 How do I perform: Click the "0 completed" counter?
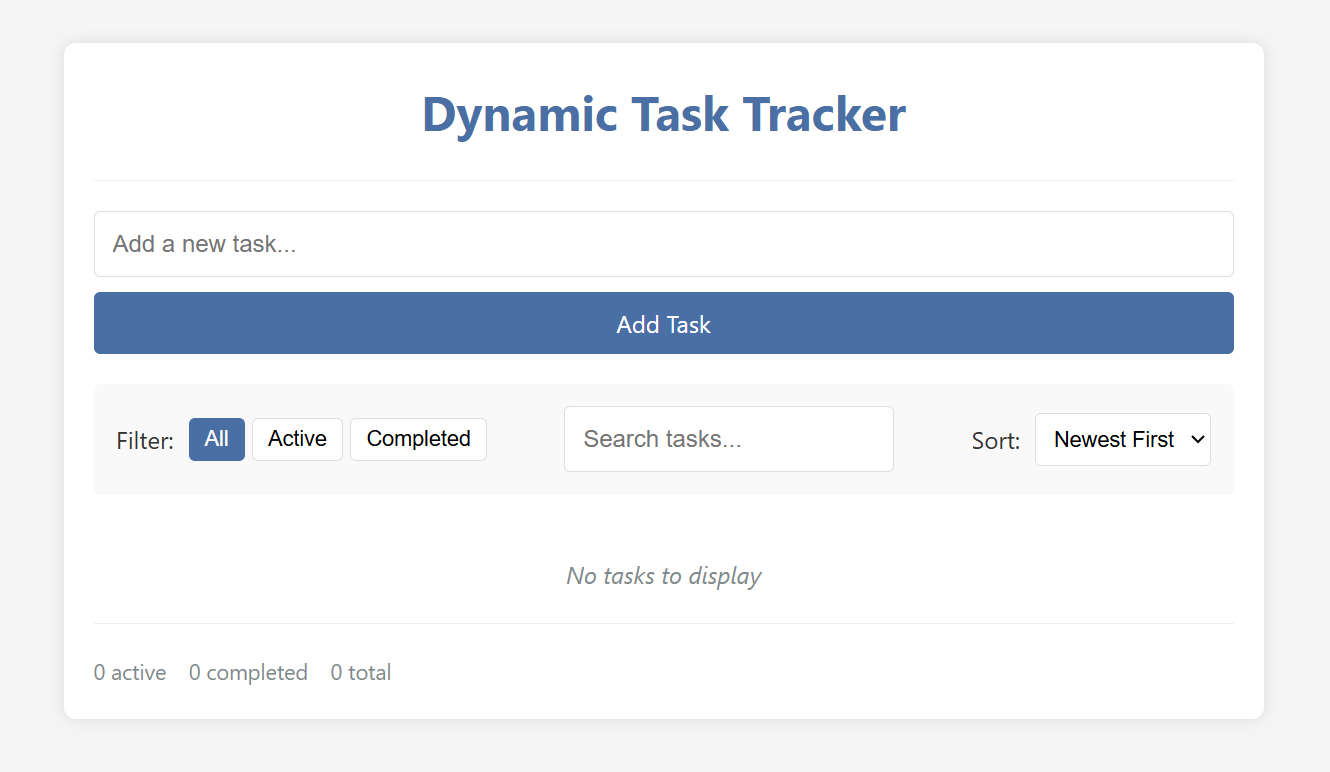[248, 673]
